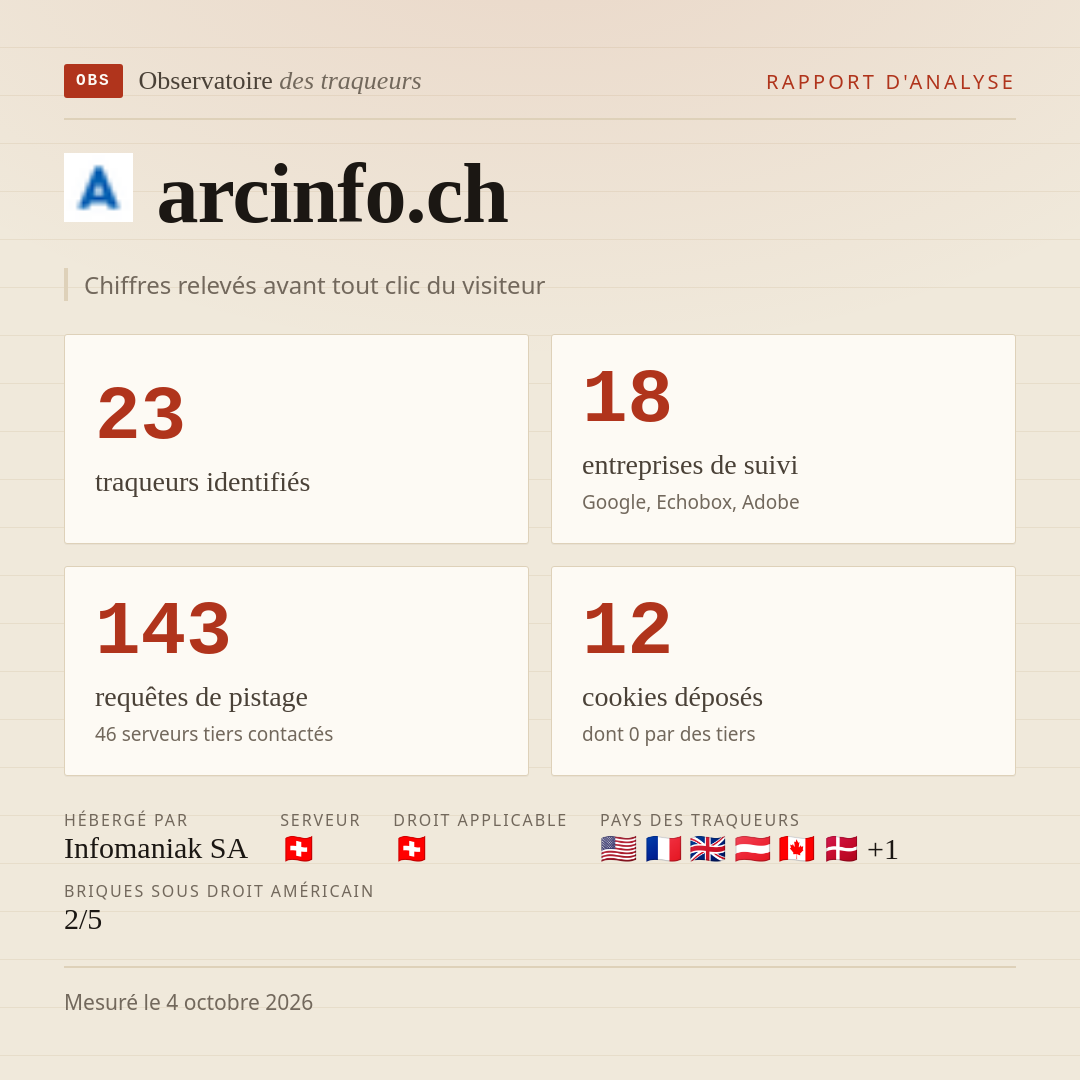Click the 'dont 0 par des tiers' note

tap(668, 734)
